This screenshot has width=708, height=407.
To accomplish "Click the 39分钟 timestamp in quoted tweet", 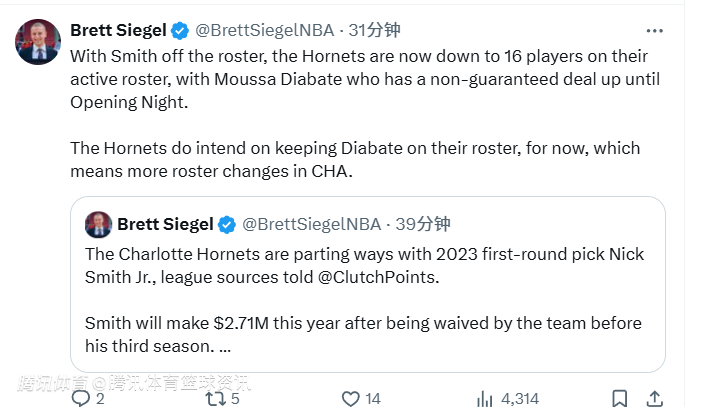I will point(423,224).
